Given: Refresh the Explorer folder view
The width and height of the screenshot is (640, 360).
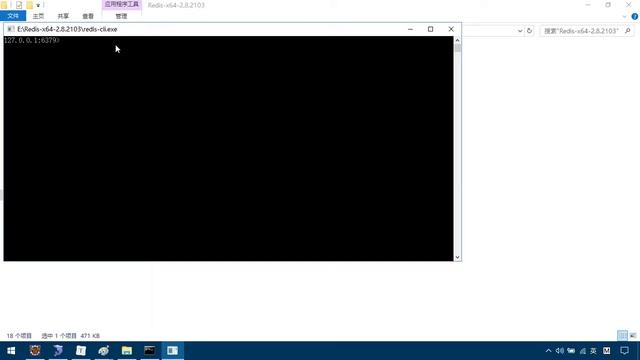Looking at the screenshot, I should [529, 31].
